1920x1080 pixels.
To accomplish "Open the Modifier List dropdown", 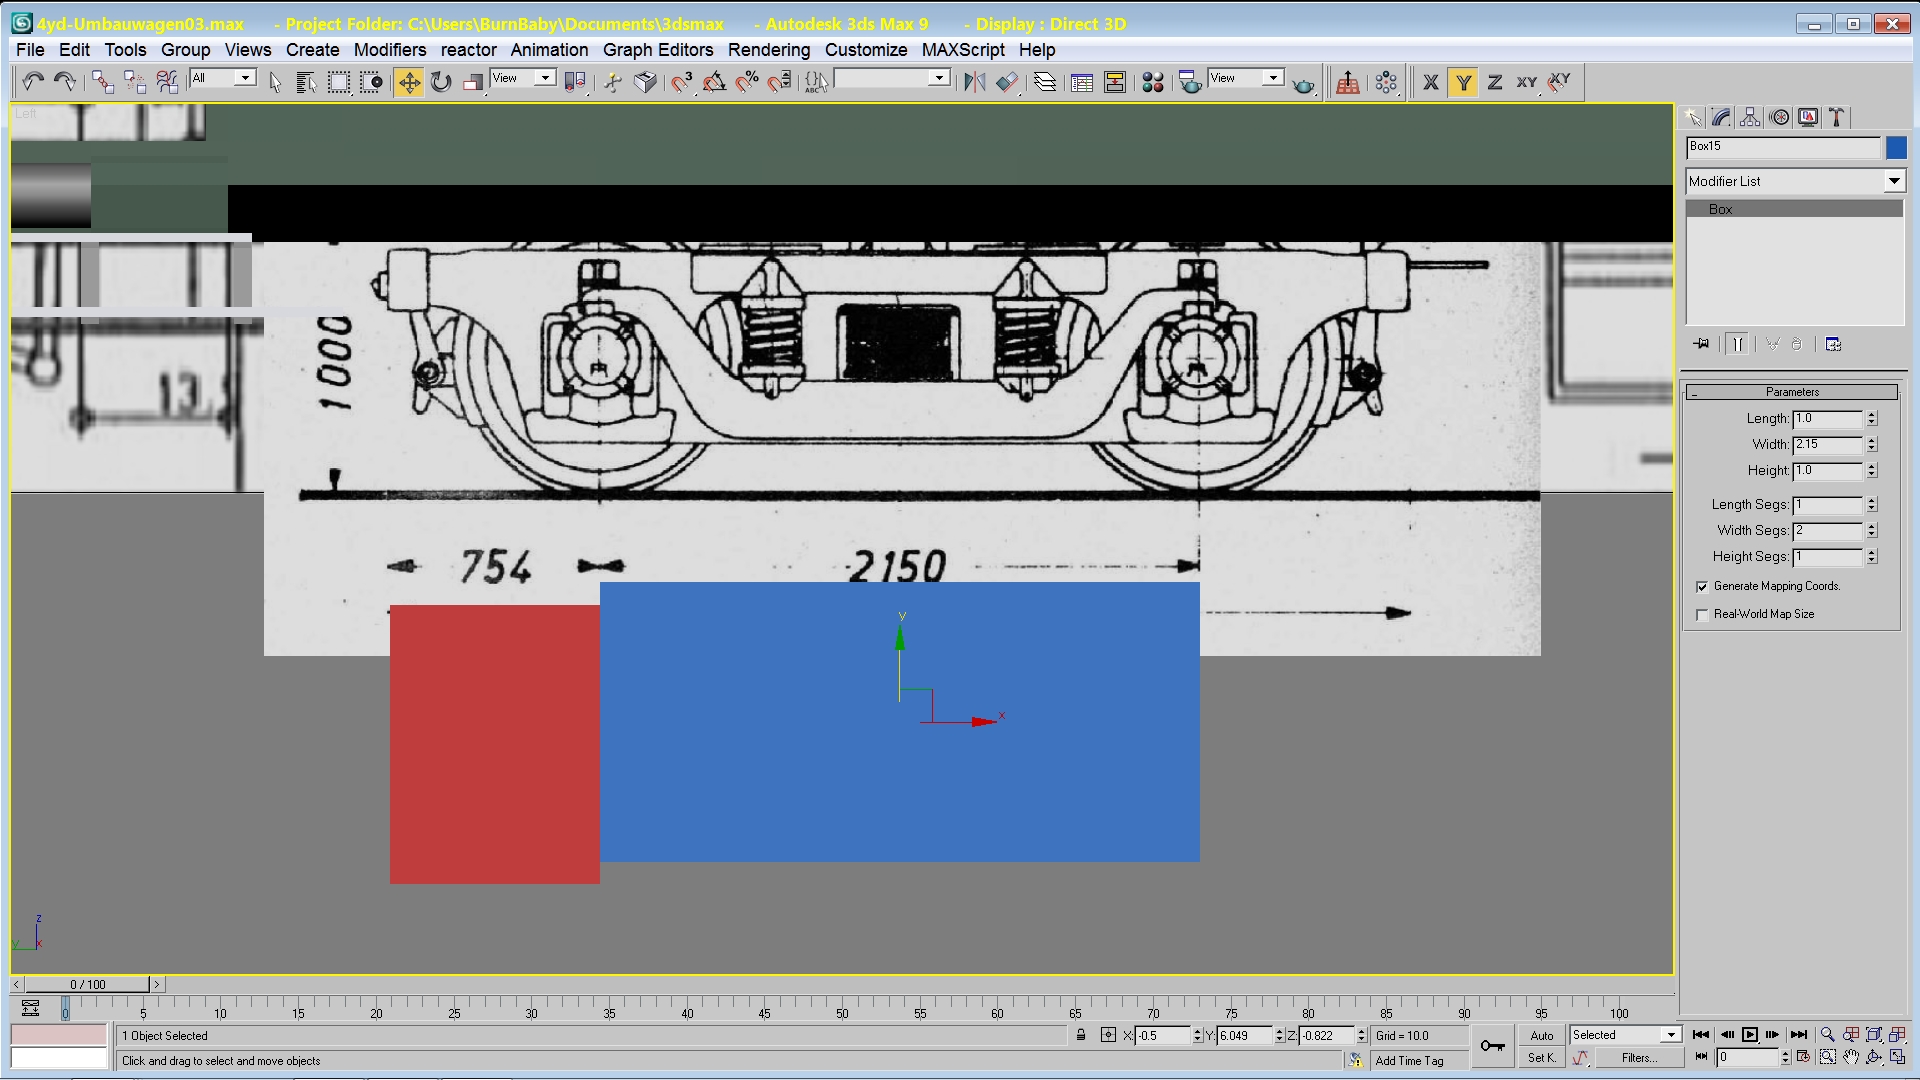I will tap(1894, 181).
